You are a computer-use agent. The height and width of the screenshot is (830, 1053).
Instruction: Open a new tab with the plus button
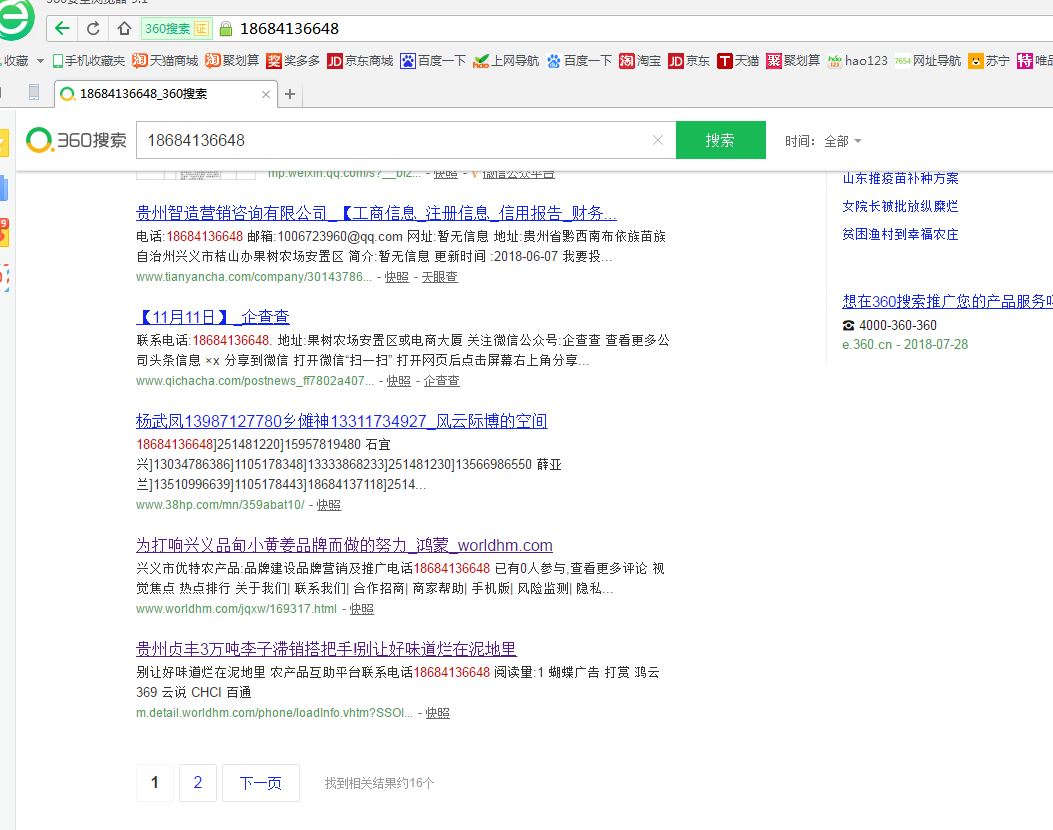coord(290,94)
